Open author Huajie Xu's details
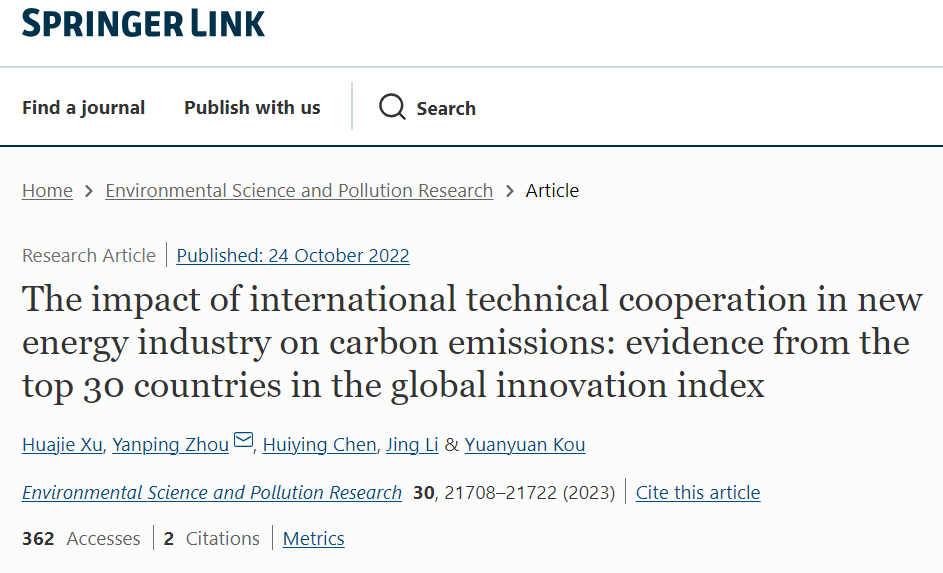Image resolution: width=943 pixels, height=573 pixels. (x=62, y=445)
